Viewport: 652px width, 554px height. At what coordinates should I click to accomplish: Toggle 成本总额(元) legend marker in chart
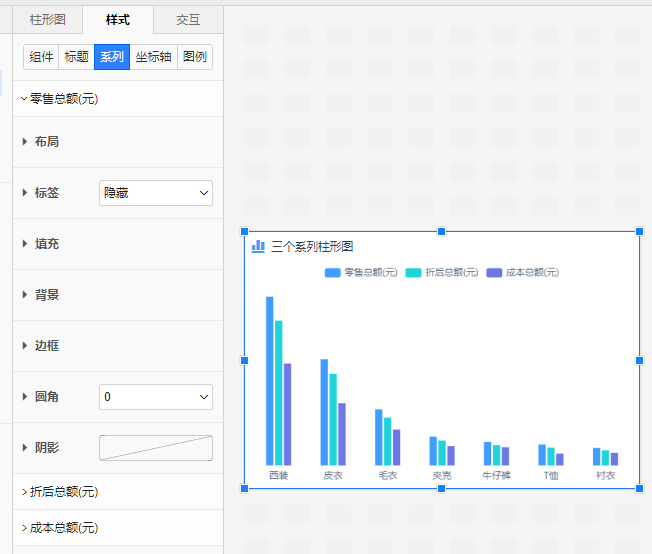(494, 272)
